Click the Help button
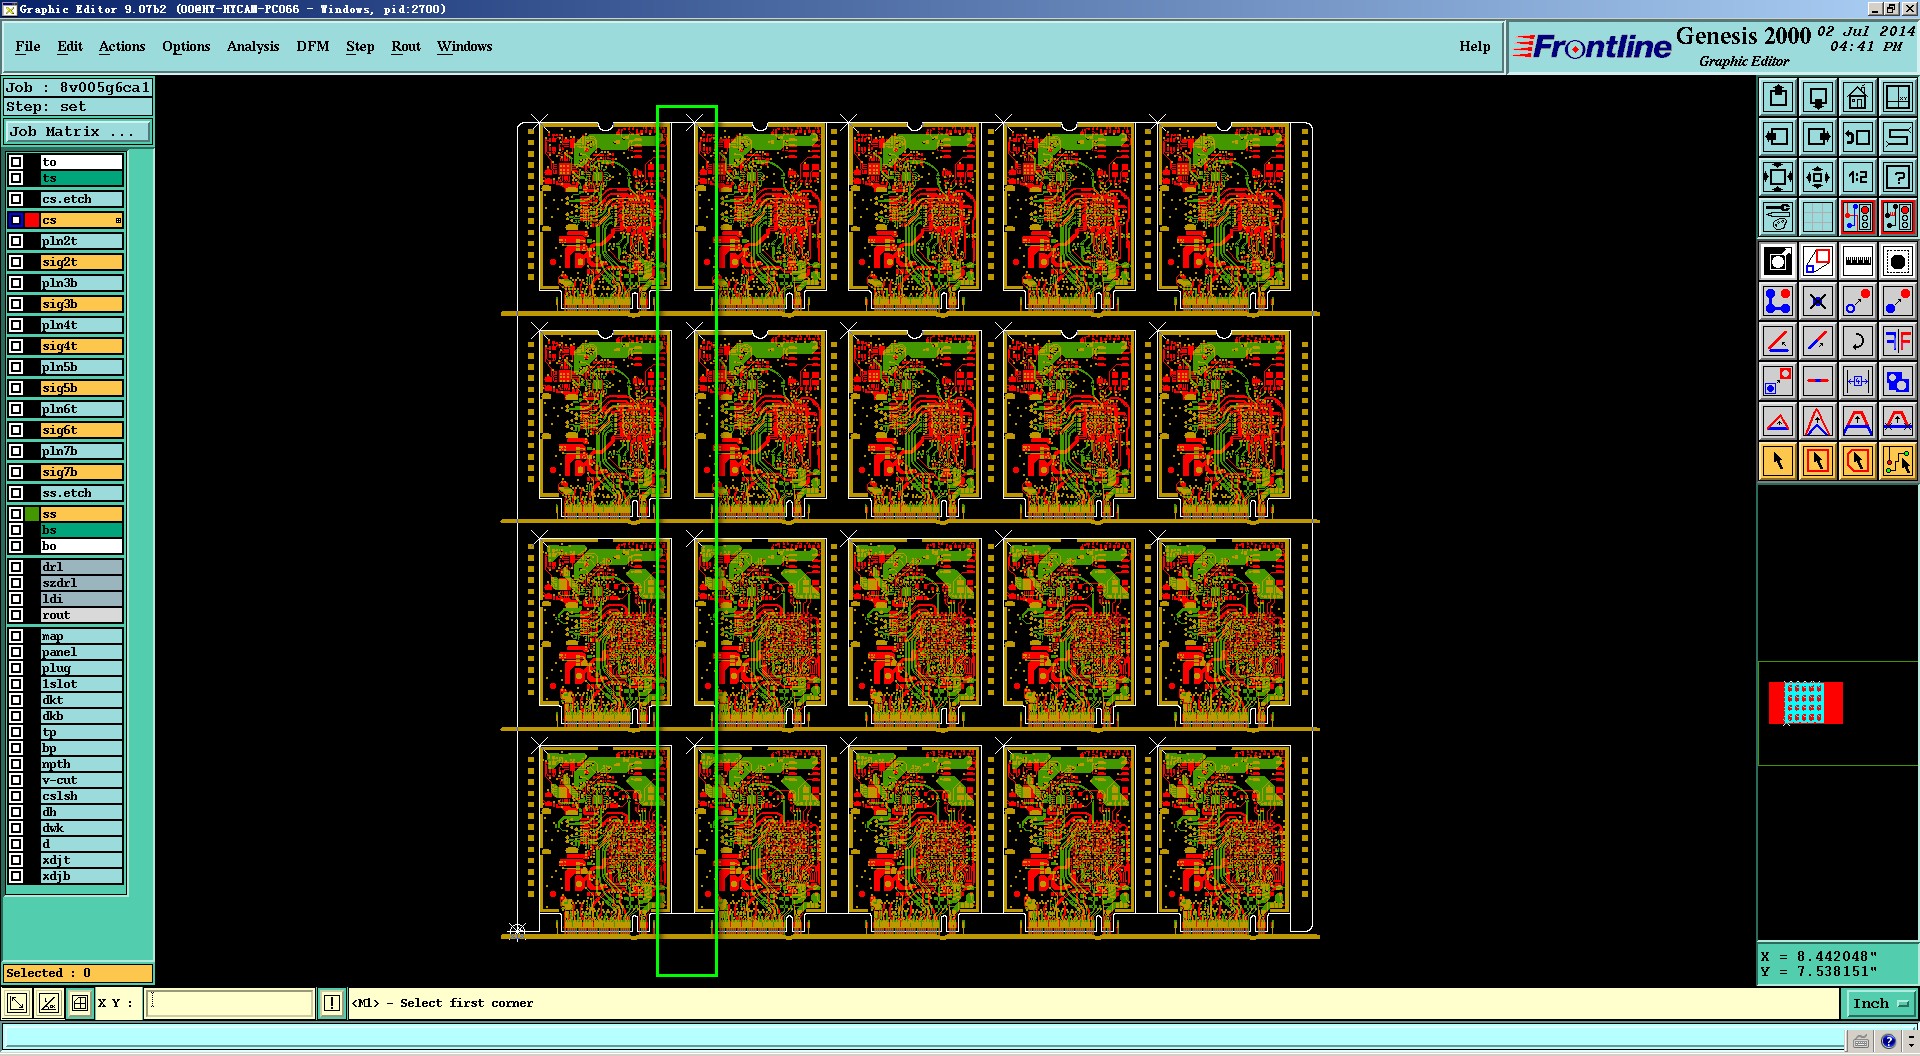Viewport: 1920px width, 1056px height. [x=1475, y=46]
